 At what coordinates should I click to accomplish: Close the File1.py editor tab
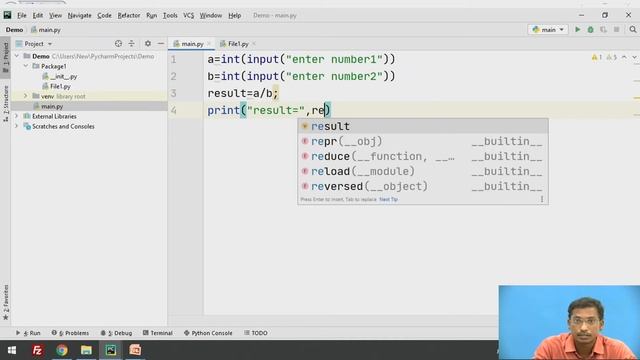coord(254,44)
